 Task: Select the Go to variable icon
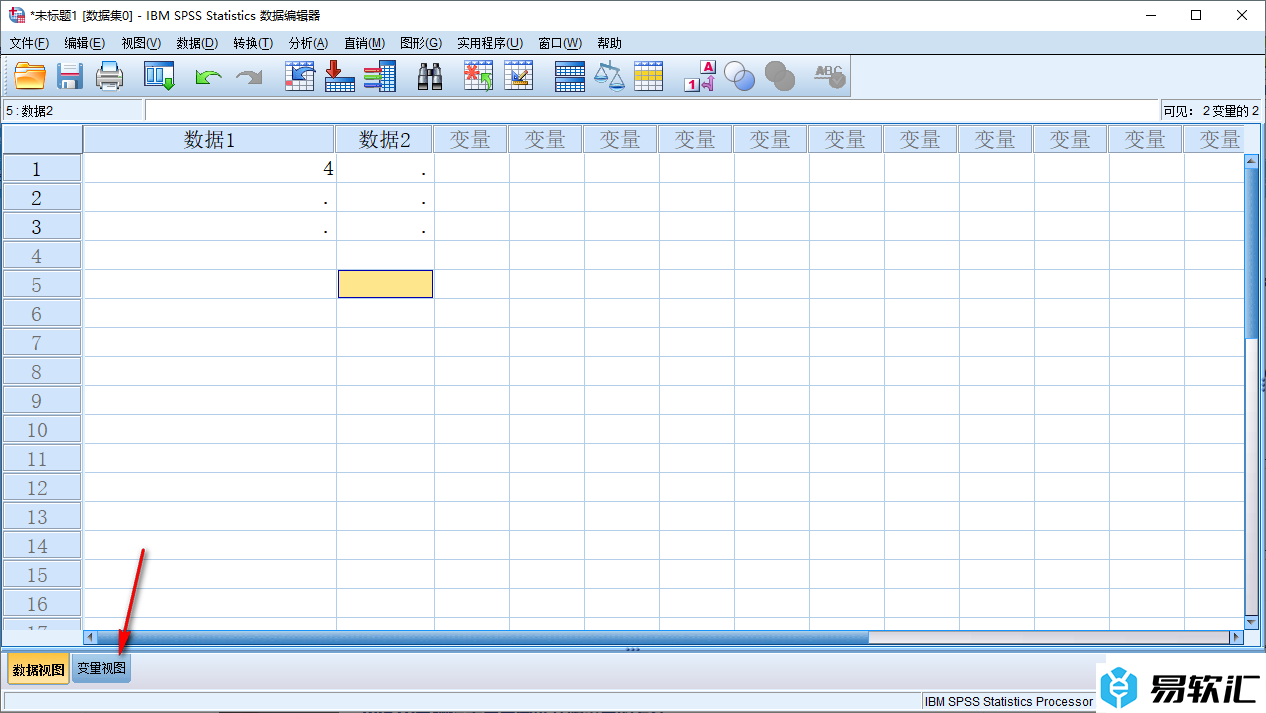(x=340, y=76)
